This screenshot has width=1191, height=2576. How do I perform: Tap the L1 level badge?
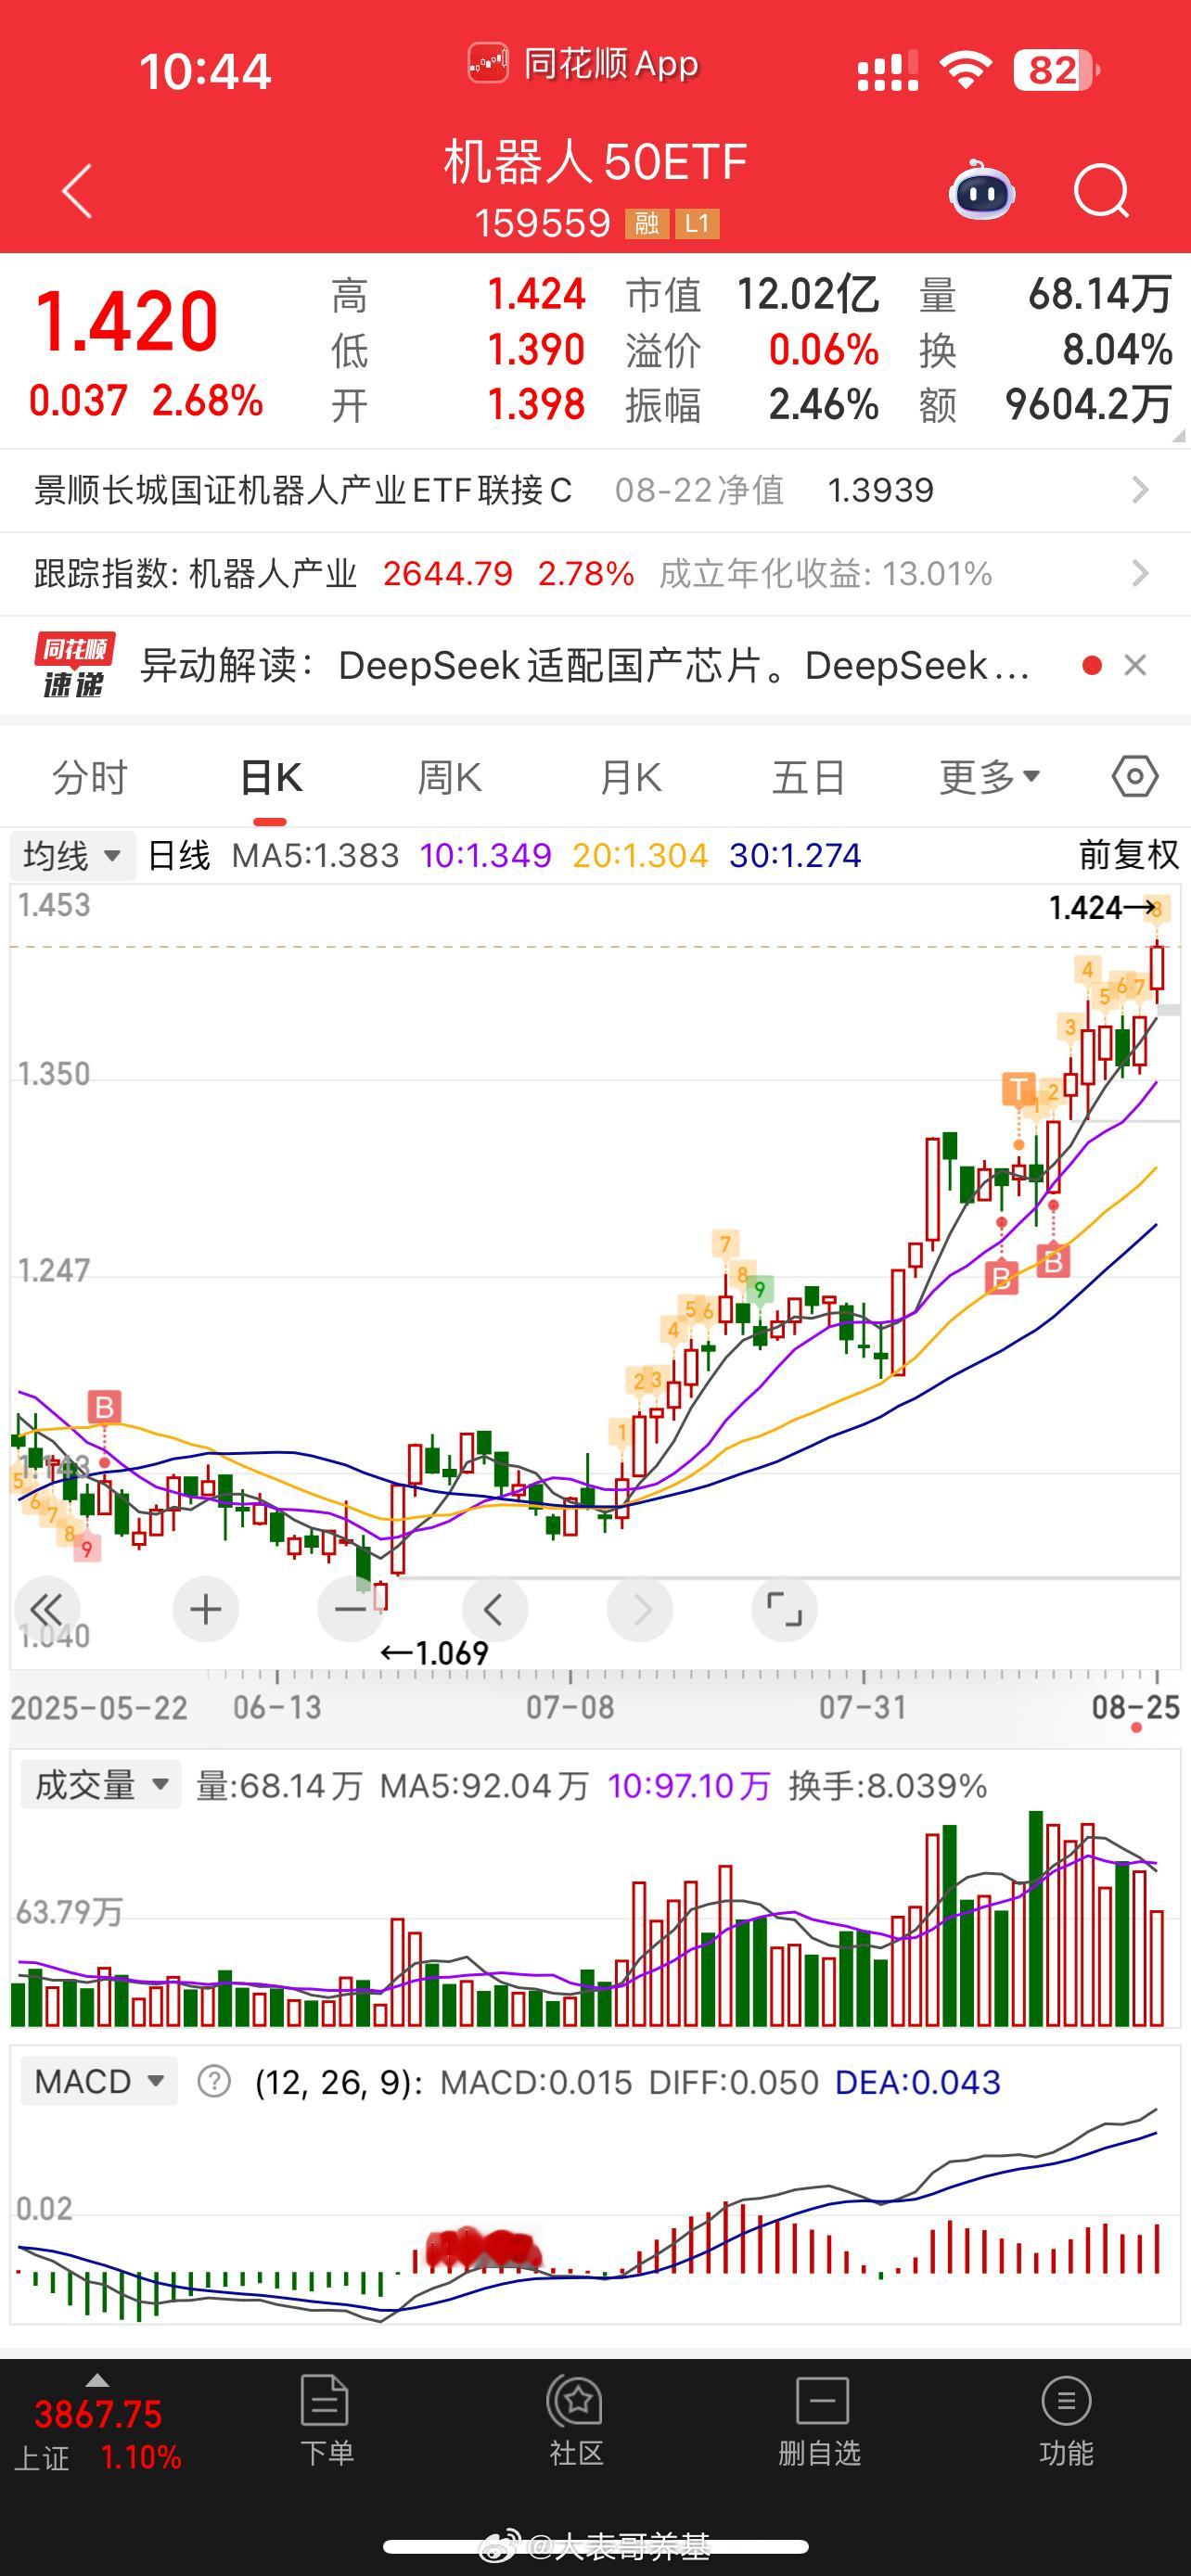[x=697, y=223]
